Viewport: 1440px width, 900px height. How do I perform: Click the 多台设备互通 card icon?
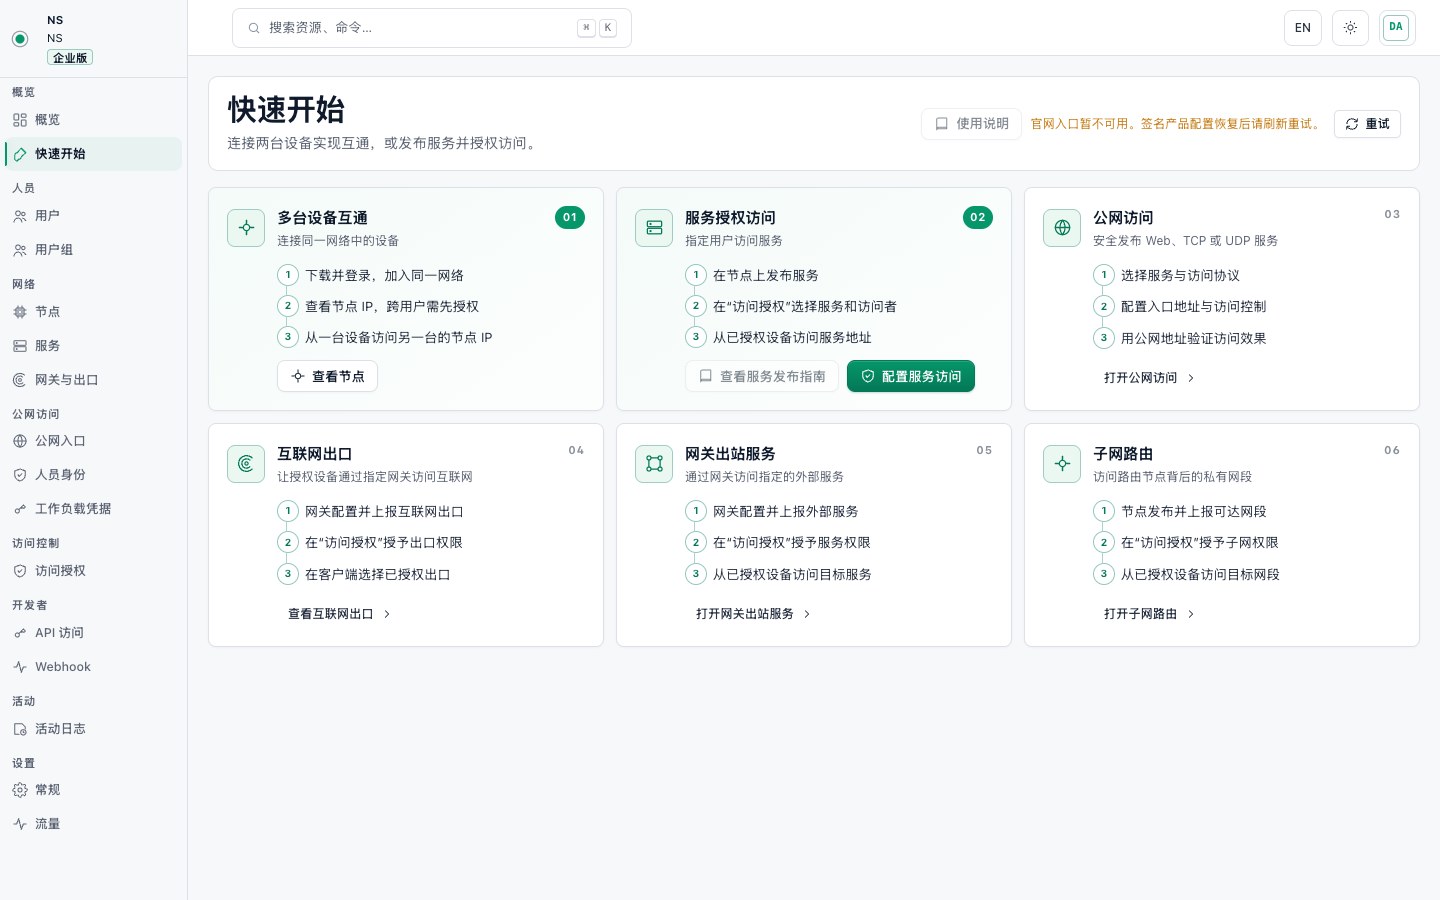tap(246, 228)
